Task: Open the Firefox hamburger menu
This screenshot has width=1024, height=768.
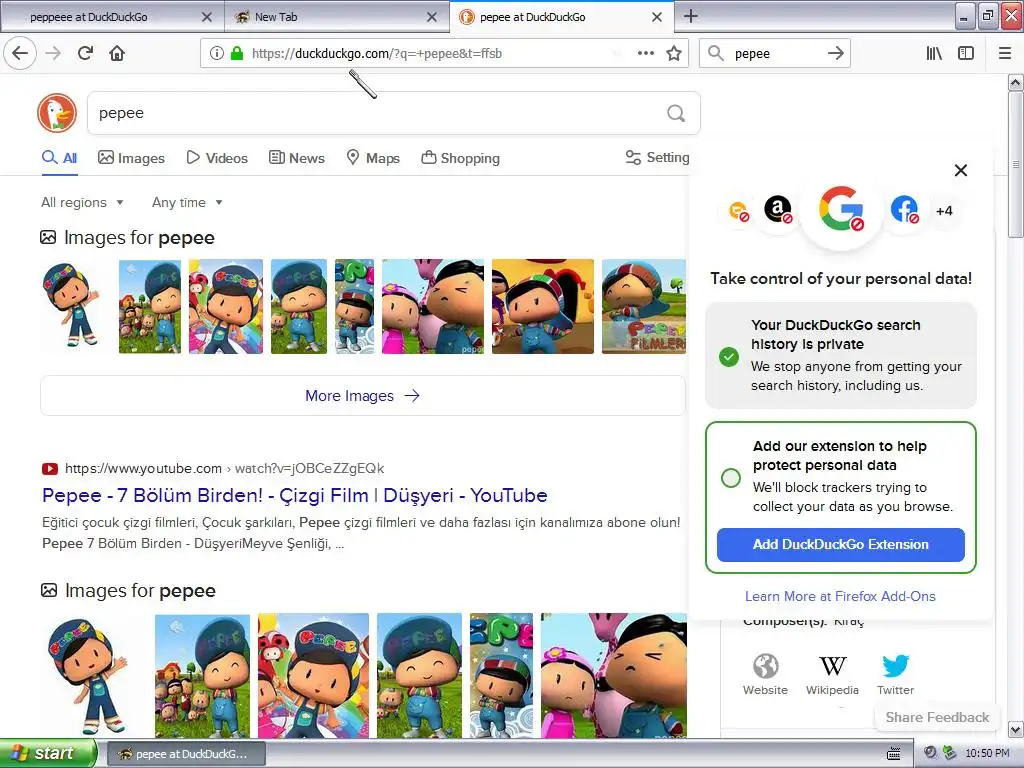Action: 1004,53
